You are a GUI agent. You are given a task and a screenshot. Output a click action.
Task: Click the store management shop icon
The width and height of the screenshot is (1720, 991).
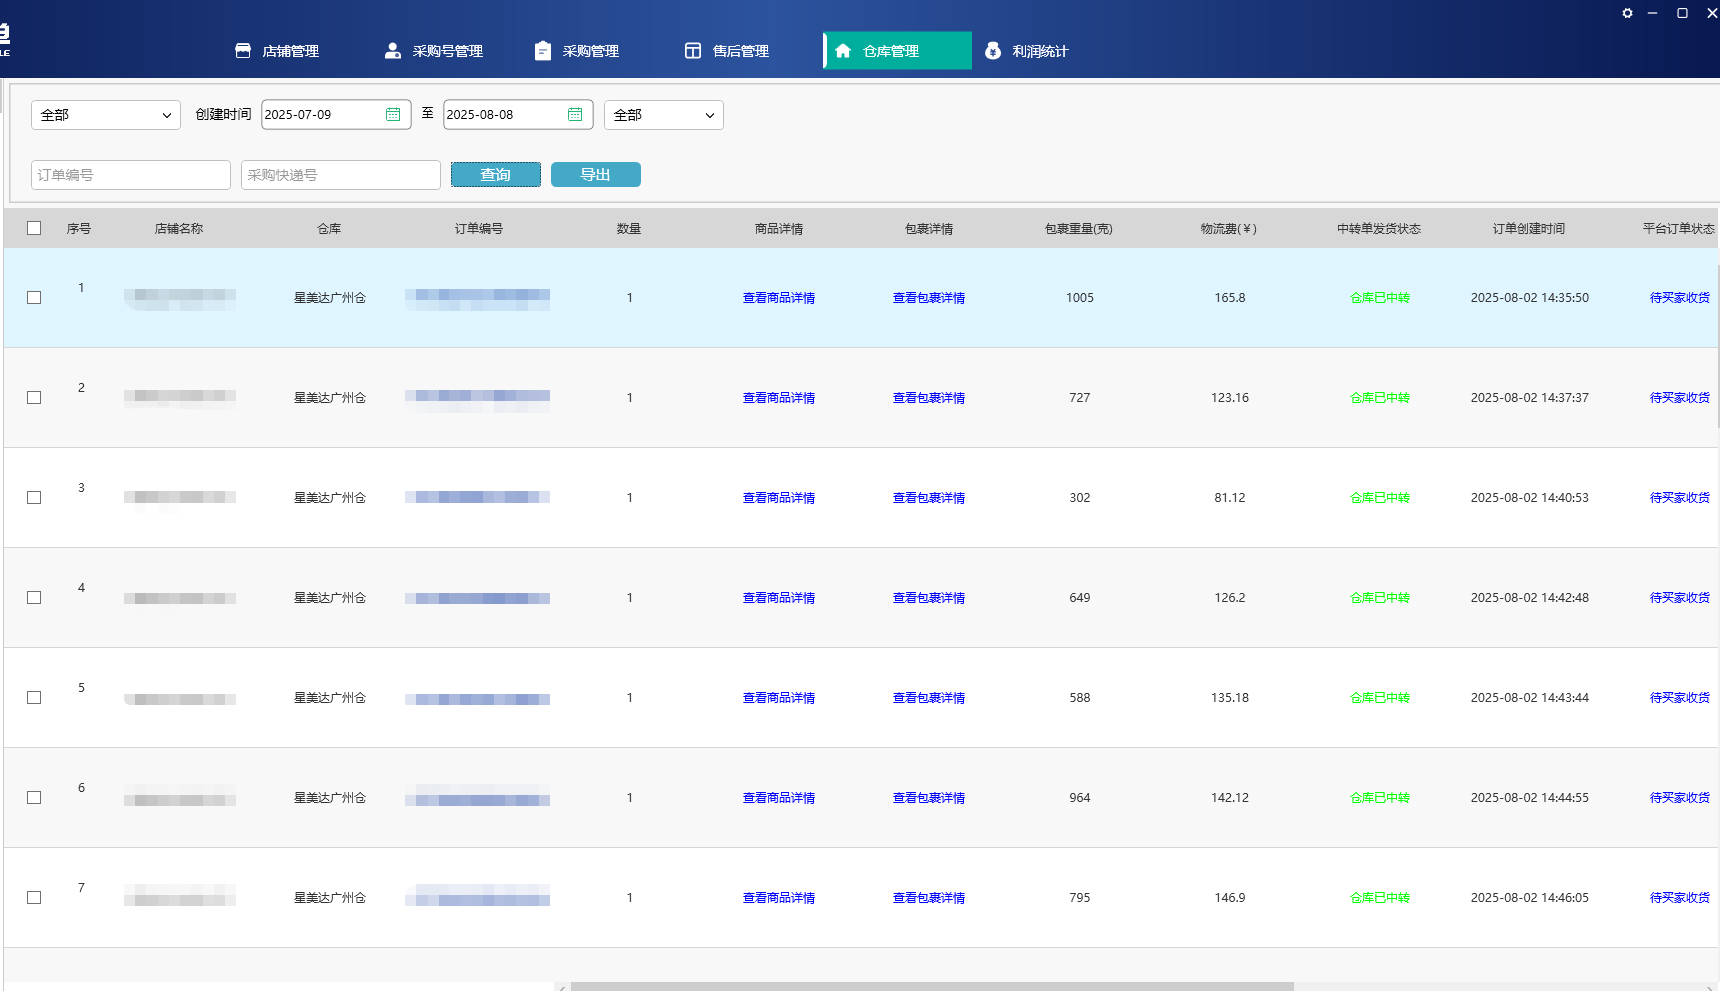tap(243, 51)
